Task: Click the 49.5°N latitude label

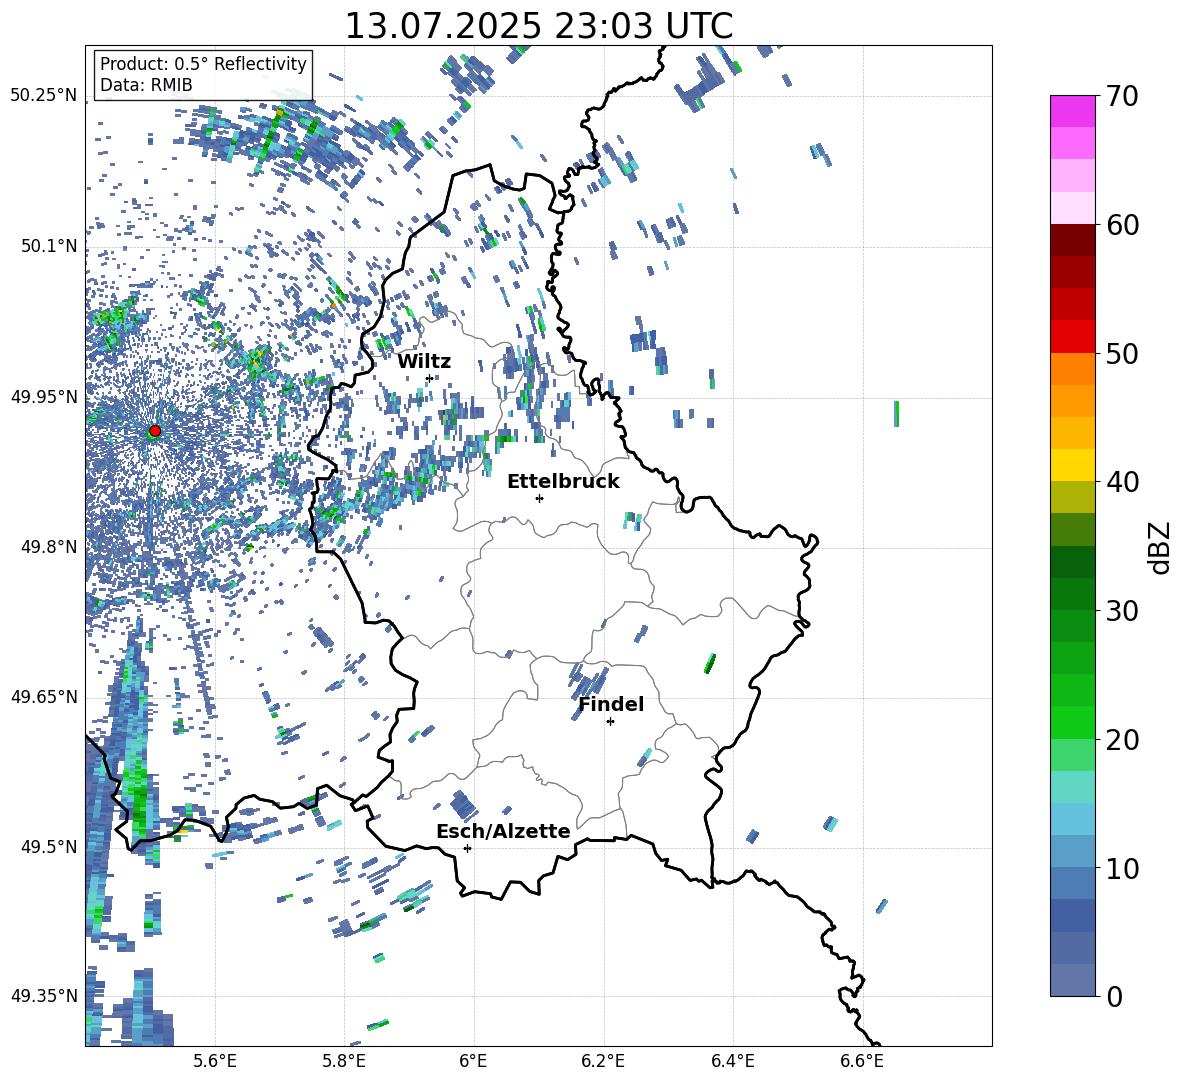Action: tap(48, 847)
